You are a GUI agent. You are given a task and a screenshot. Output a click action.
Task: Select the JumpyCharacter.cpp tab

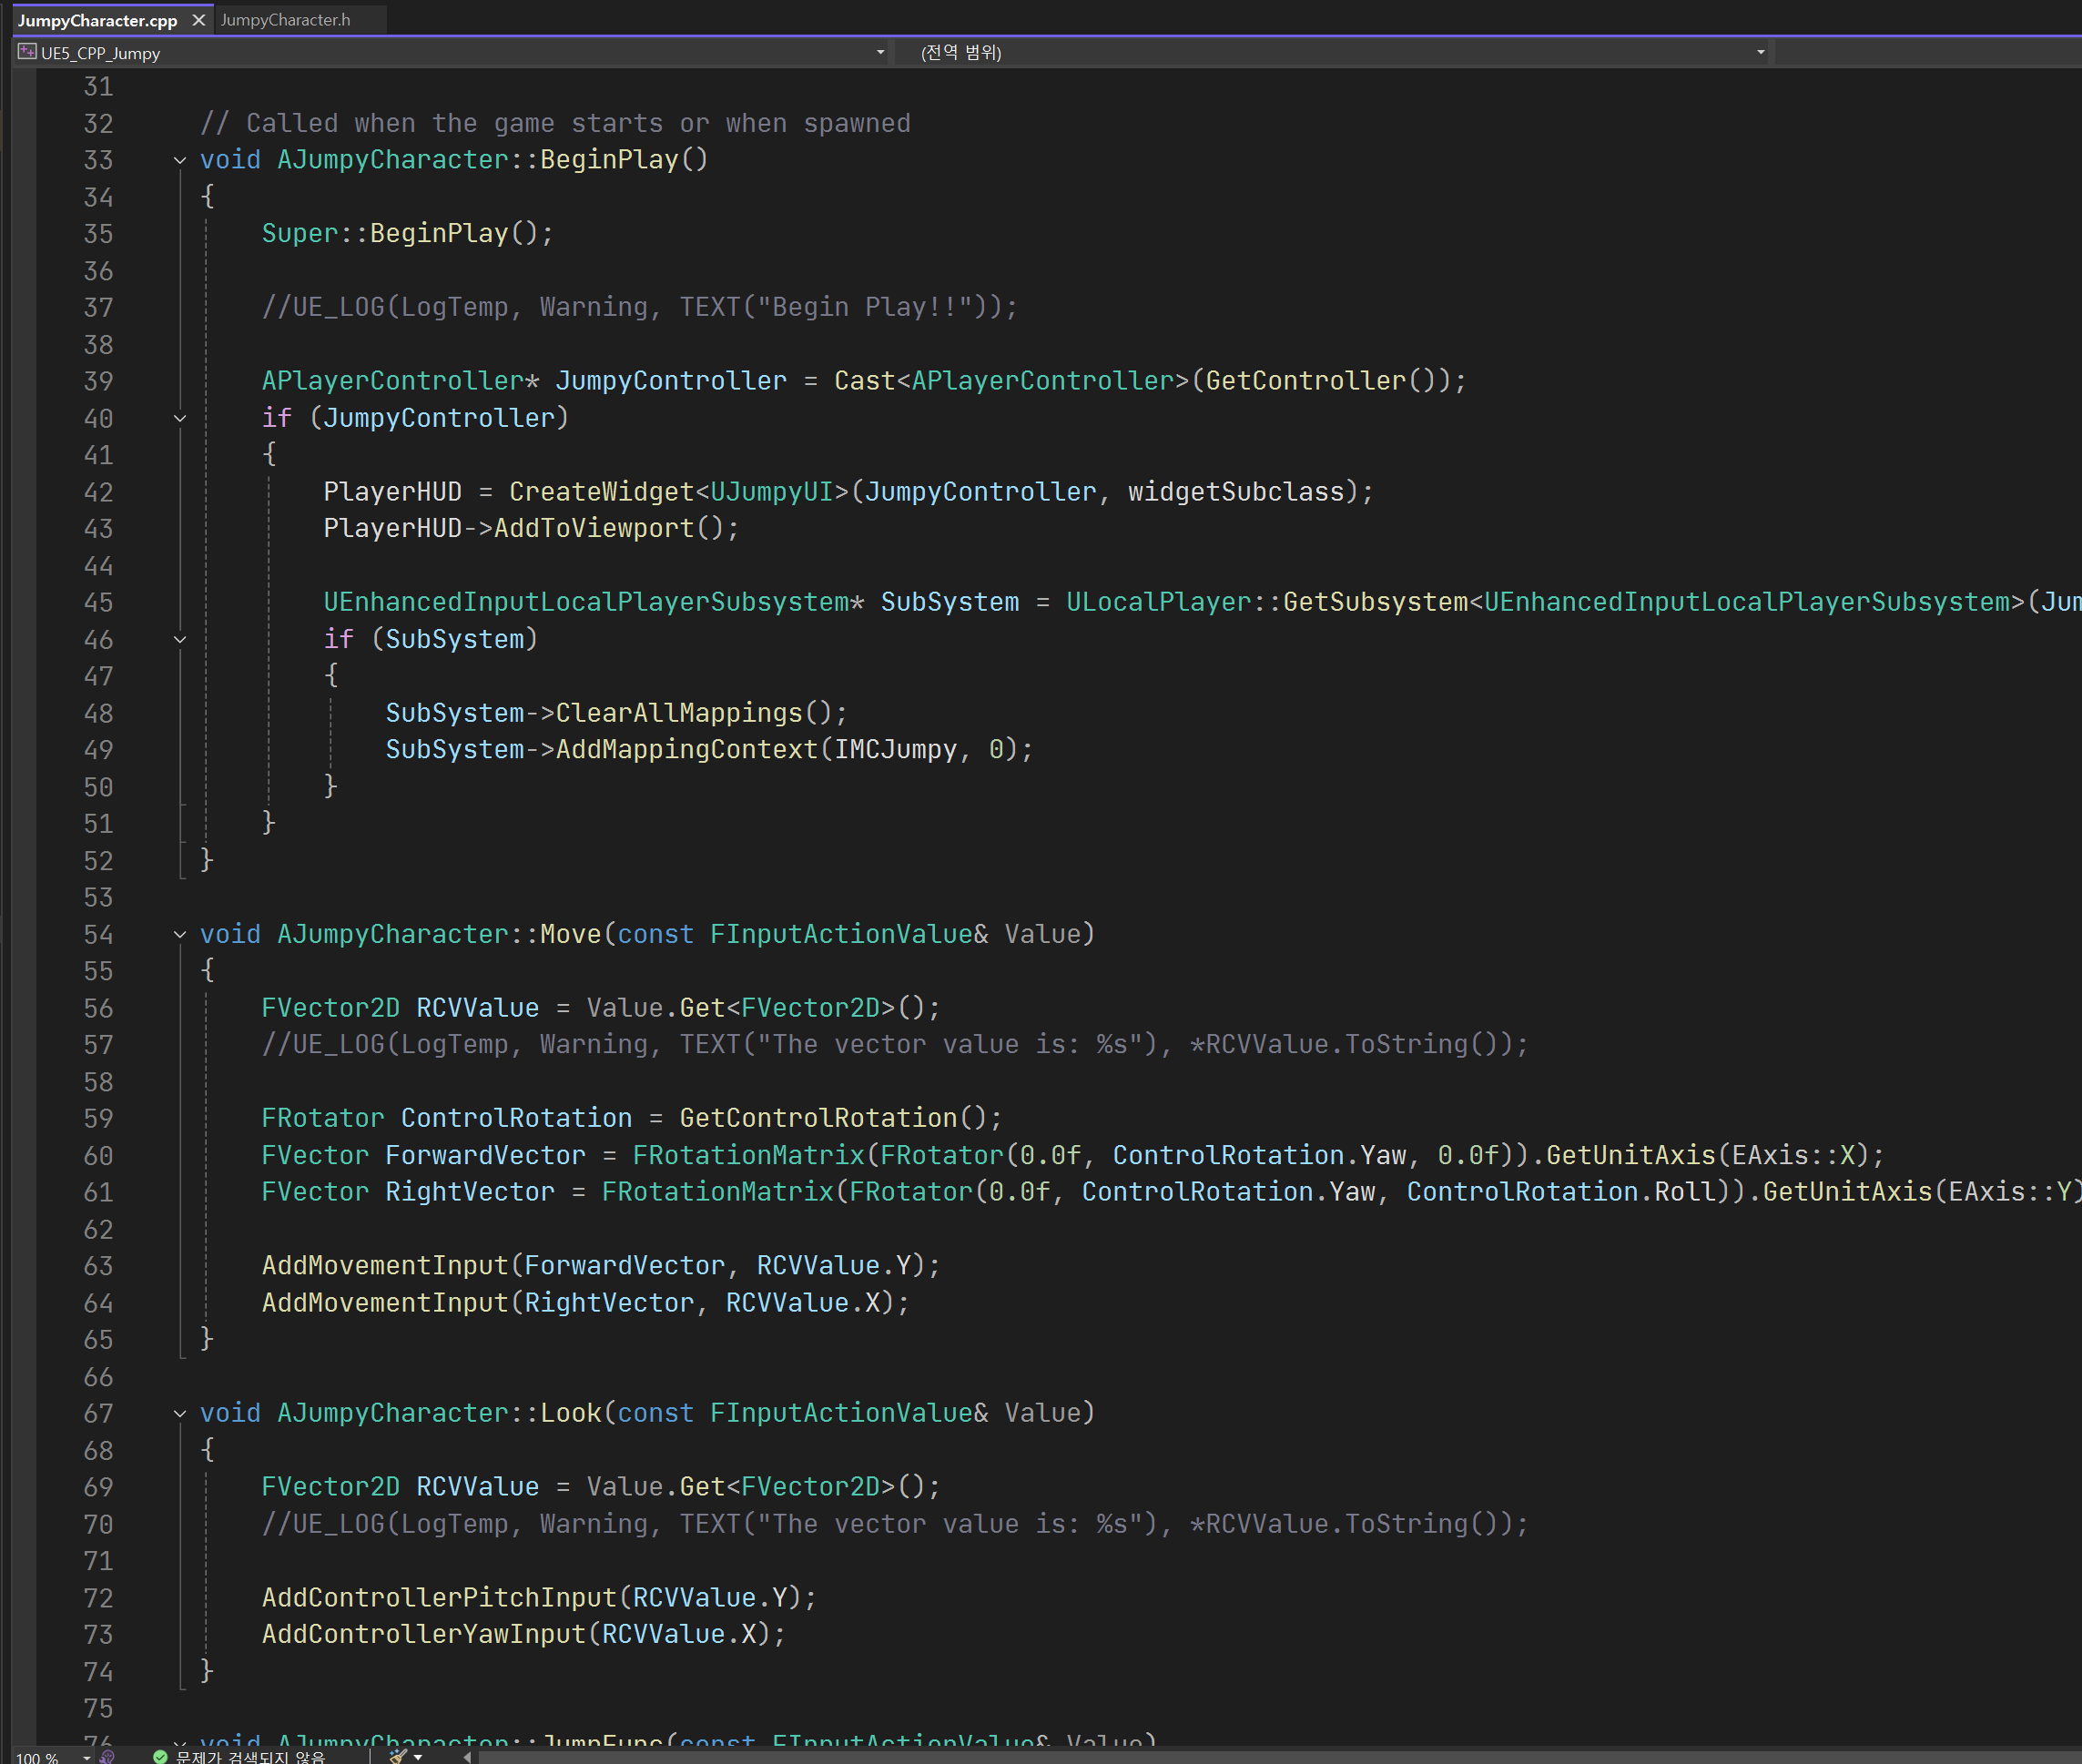97,20
